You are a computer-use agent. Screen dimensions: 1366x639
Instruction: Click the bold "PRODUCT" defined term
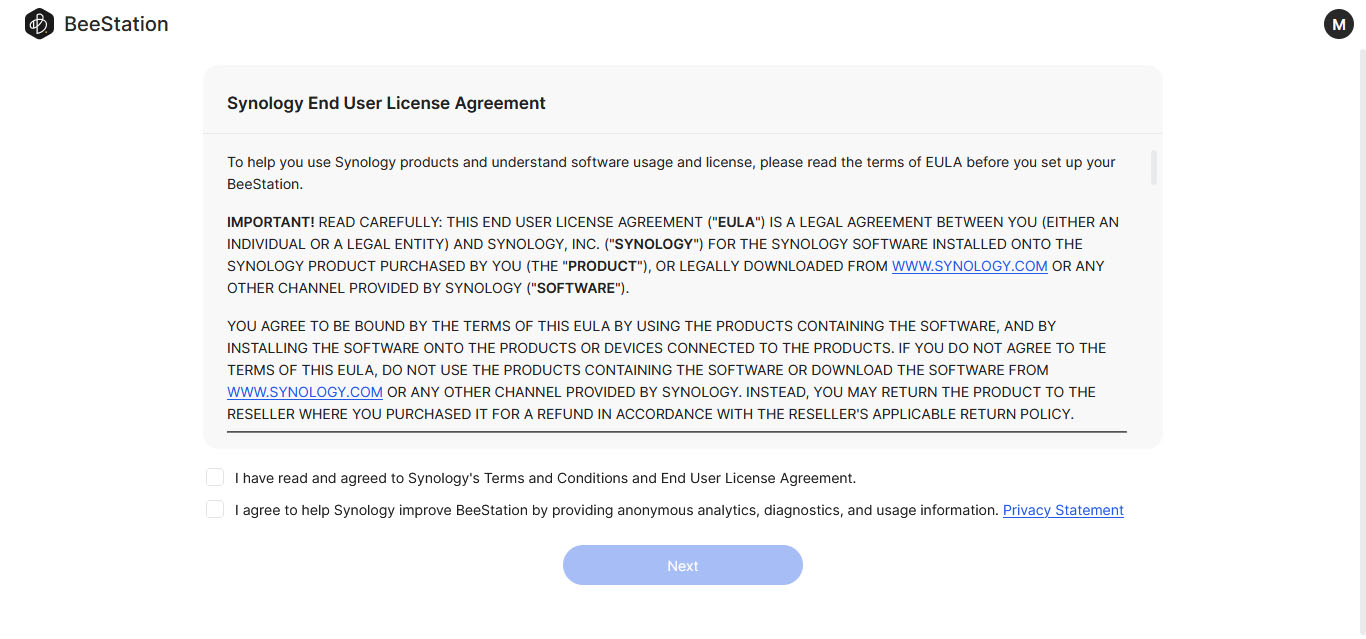pyautogui.click(x=602, y=266)
